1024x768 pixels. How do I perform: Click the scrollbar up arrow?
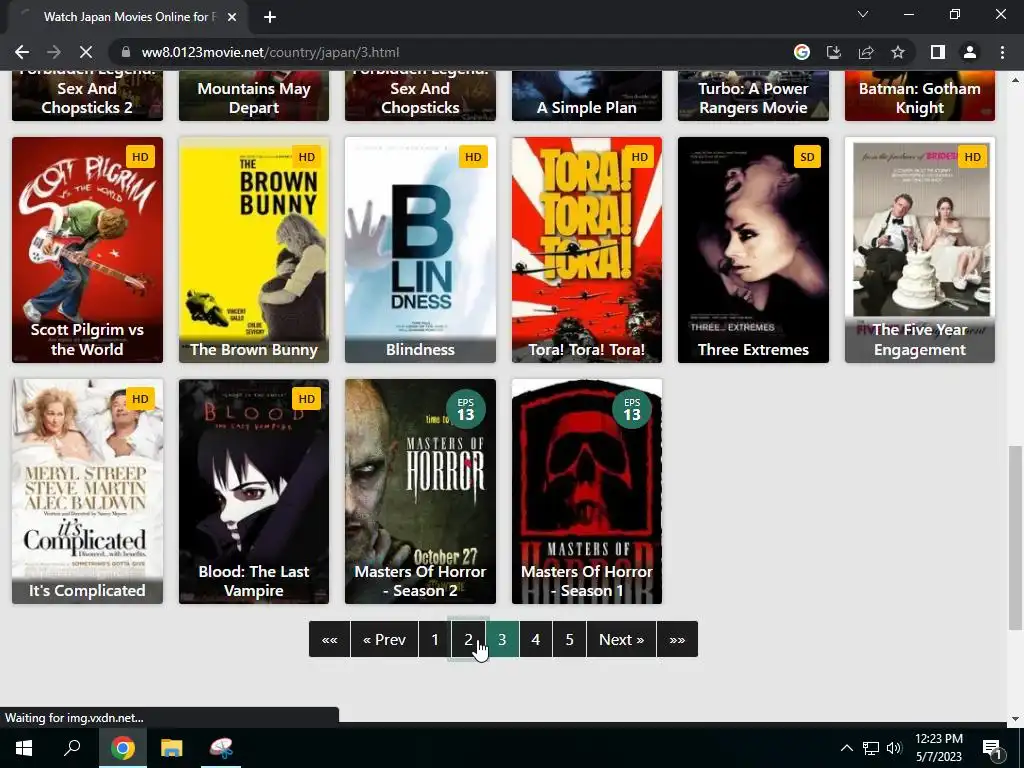click(1015, 80)
